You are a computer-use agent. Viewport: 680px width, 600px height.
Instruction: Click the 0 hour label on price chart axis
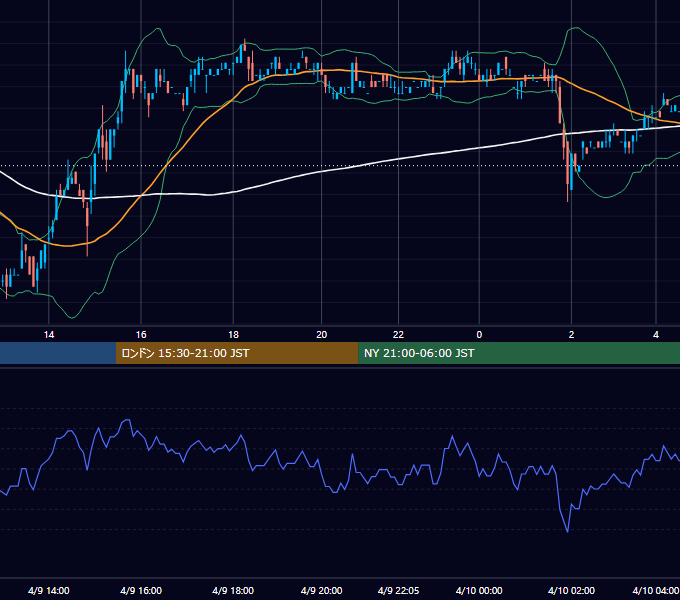click(479, 335)
